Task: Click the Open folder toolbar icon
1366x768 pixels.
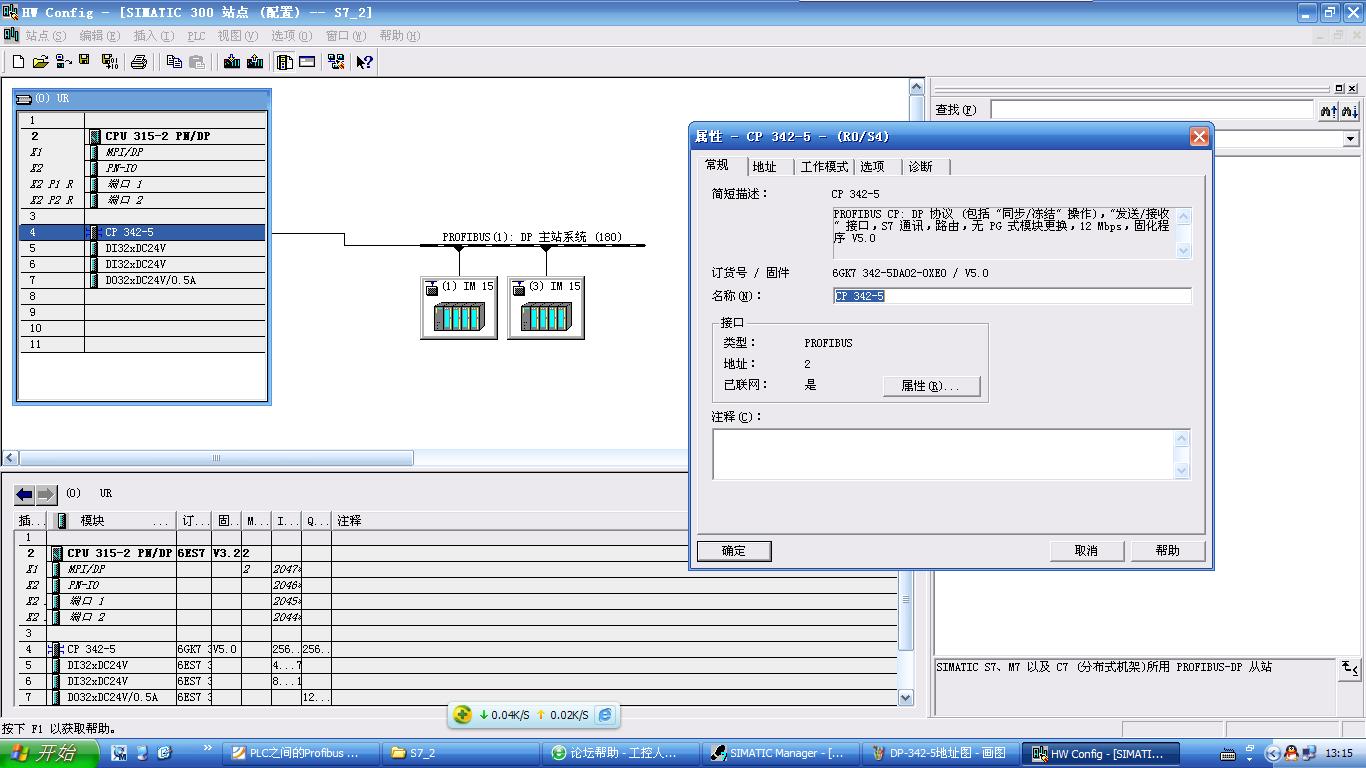Action: coord(40,62)
